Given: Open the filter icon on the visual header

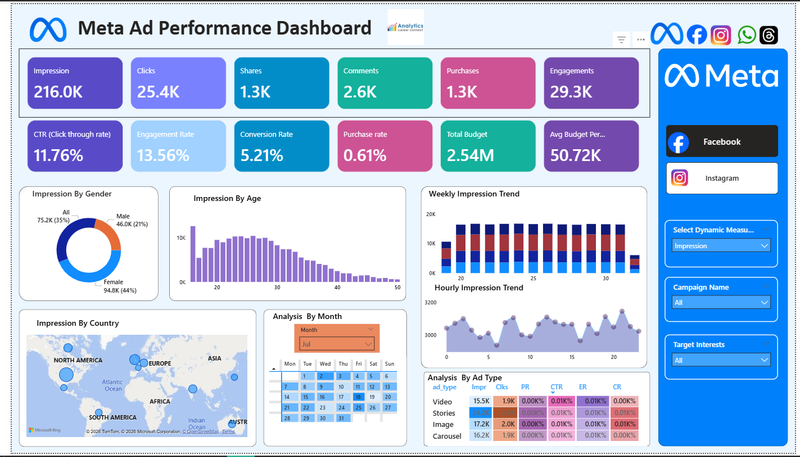Looking at the screenshot, I should pos(621,39).
